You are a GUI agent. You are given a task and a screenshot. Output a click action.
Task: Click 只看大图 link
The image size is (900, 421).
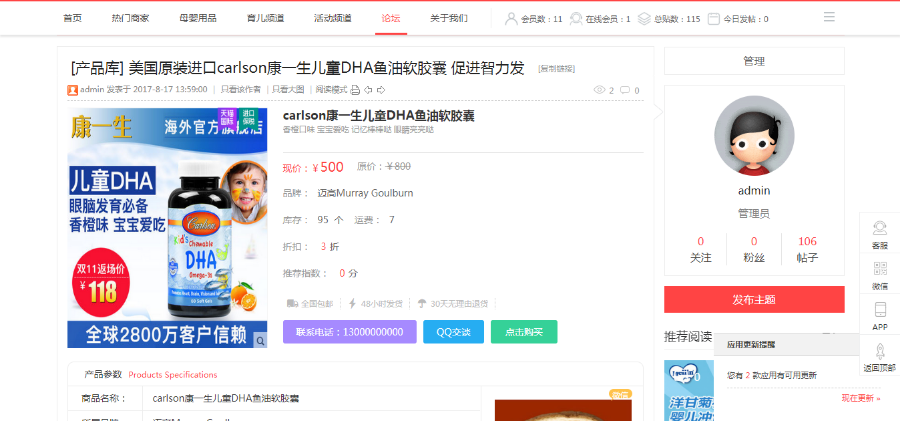pyautogui.click(x=288, y=90)
